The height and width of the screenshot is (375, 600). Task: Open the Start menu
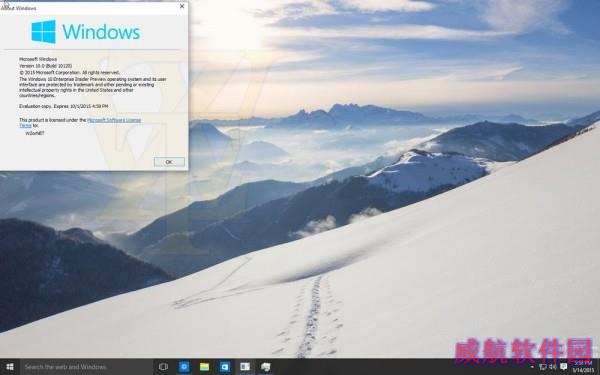pos(10,367)
